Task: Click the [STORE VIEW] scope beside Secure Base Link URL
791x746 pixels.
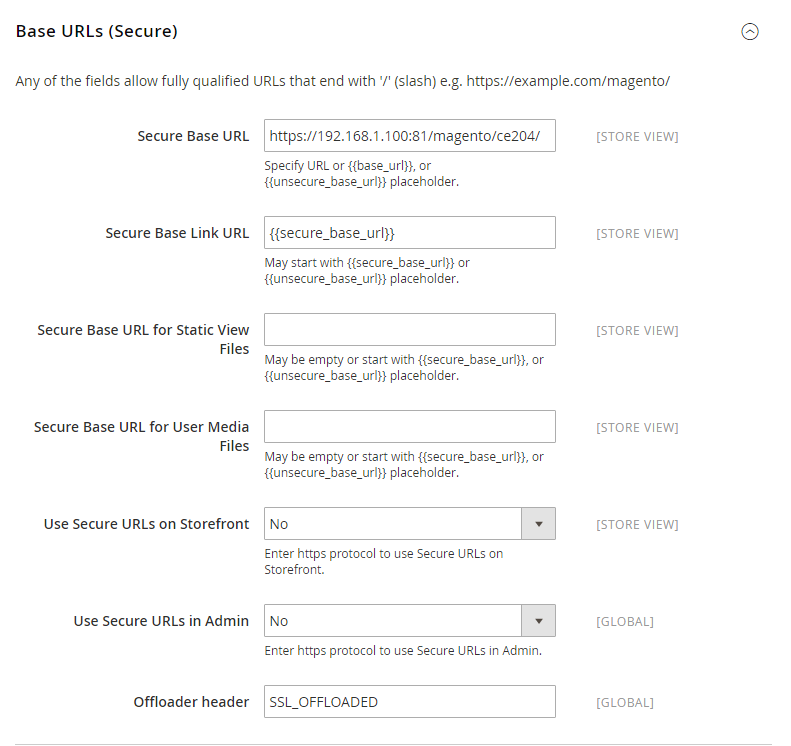Action: pyautogui.click(x=637, y=234)
